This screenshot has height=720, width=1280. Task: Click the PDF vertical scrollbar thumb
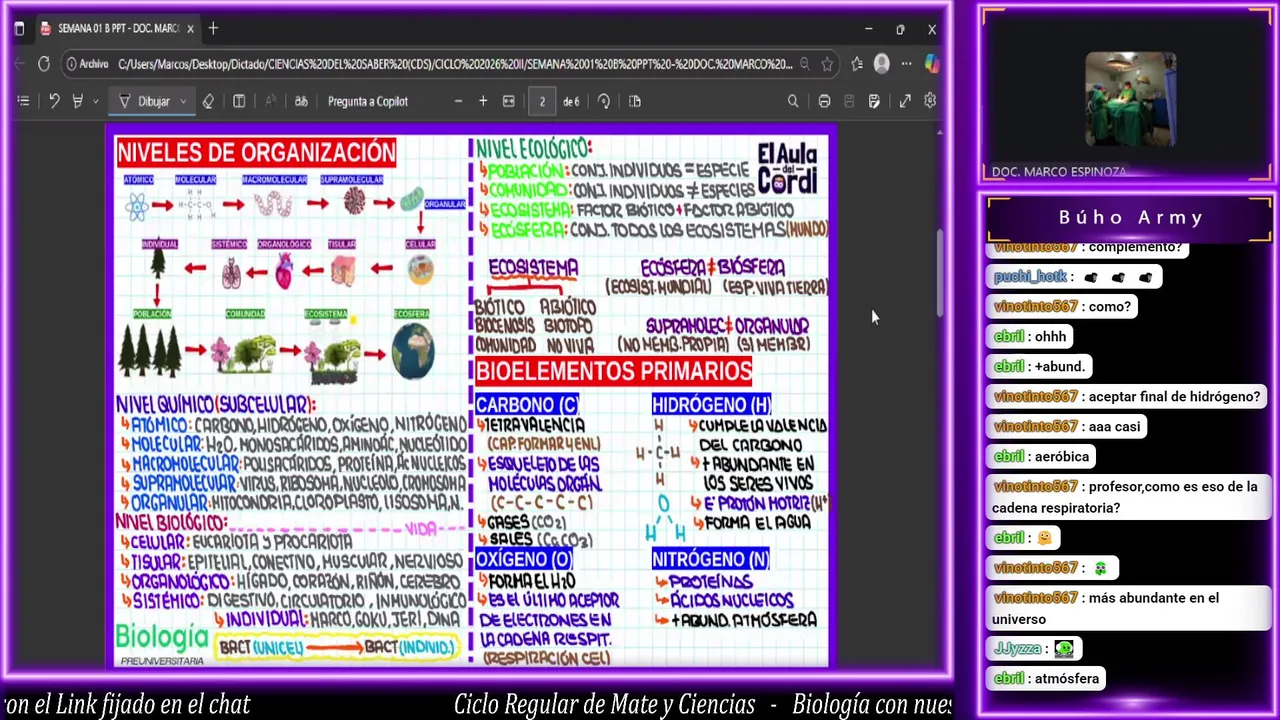(x=940, y=271)
